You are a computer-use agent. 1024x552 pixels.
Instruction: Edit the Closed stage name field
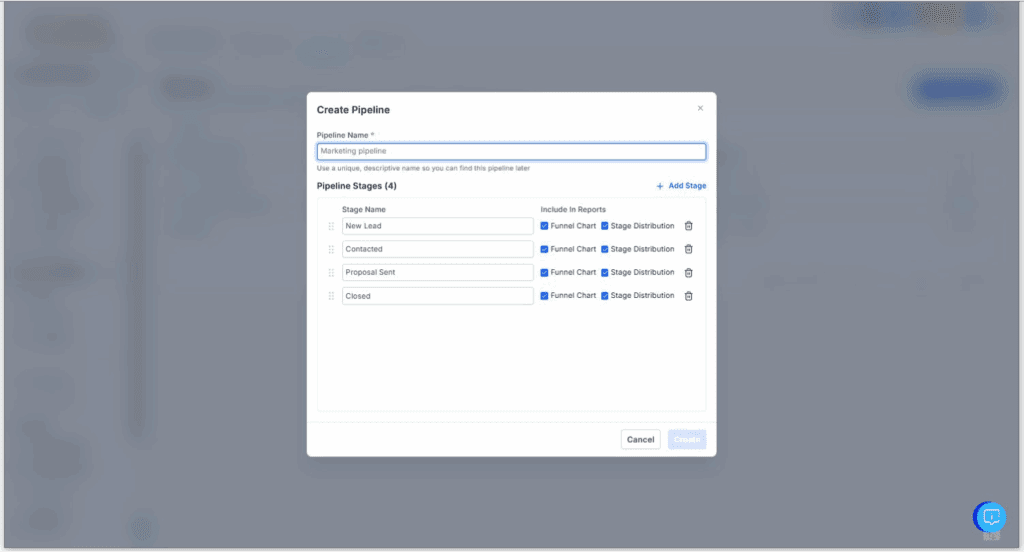coord(438,296)
